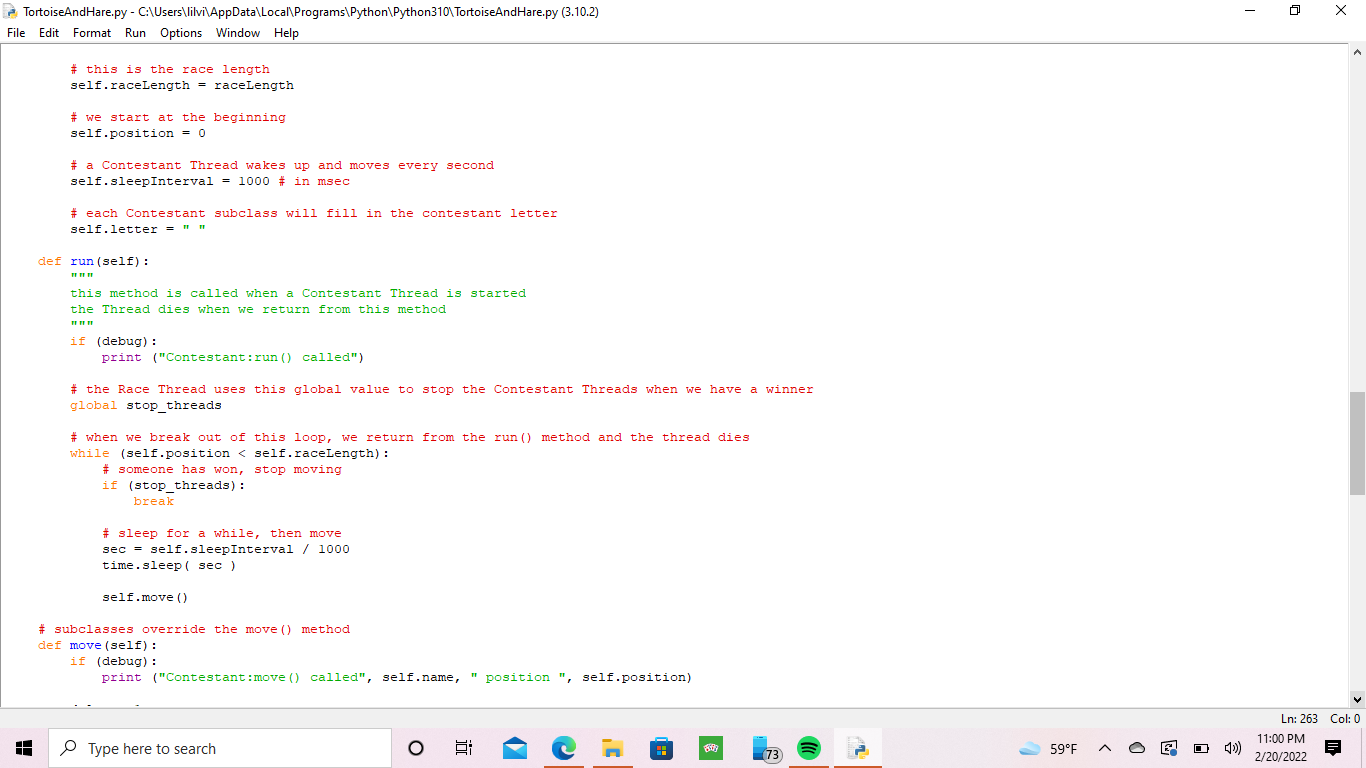Viewport: 1366px width, 768px height.
Task: Click the 'def run(self):' line
Action: 94,261
